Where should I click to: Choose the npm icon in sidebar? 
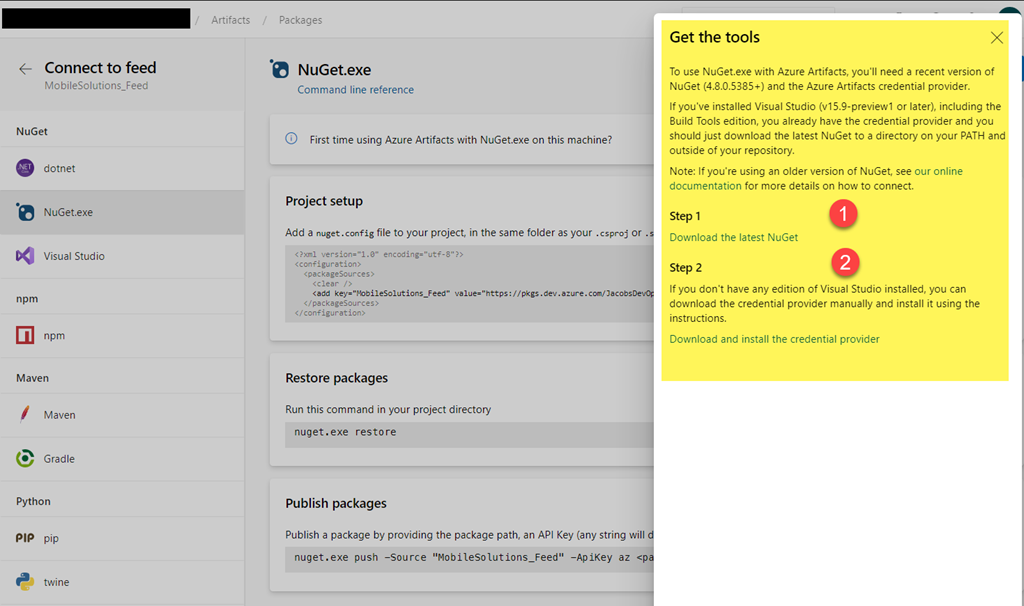click(25, 335)
